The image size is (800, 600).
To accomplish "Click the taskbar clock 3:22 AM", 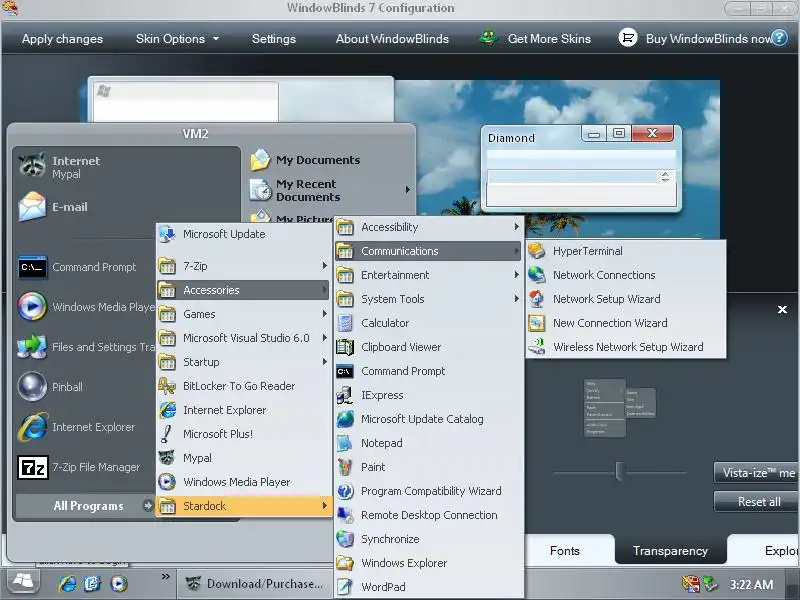I will (751, 585).
